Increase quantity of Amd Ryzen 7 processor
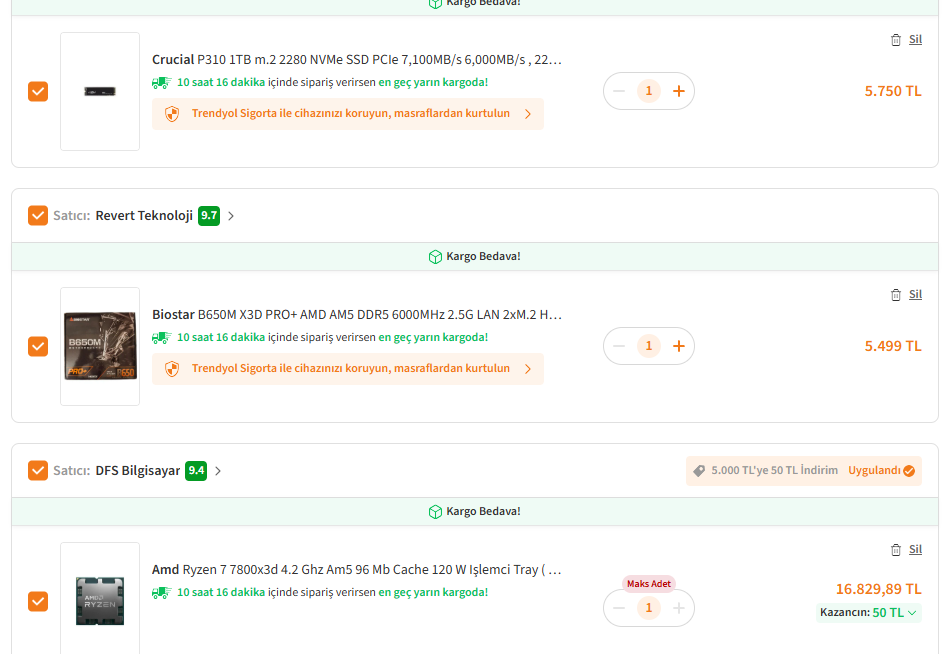947x654 pixels. point(678,608)
